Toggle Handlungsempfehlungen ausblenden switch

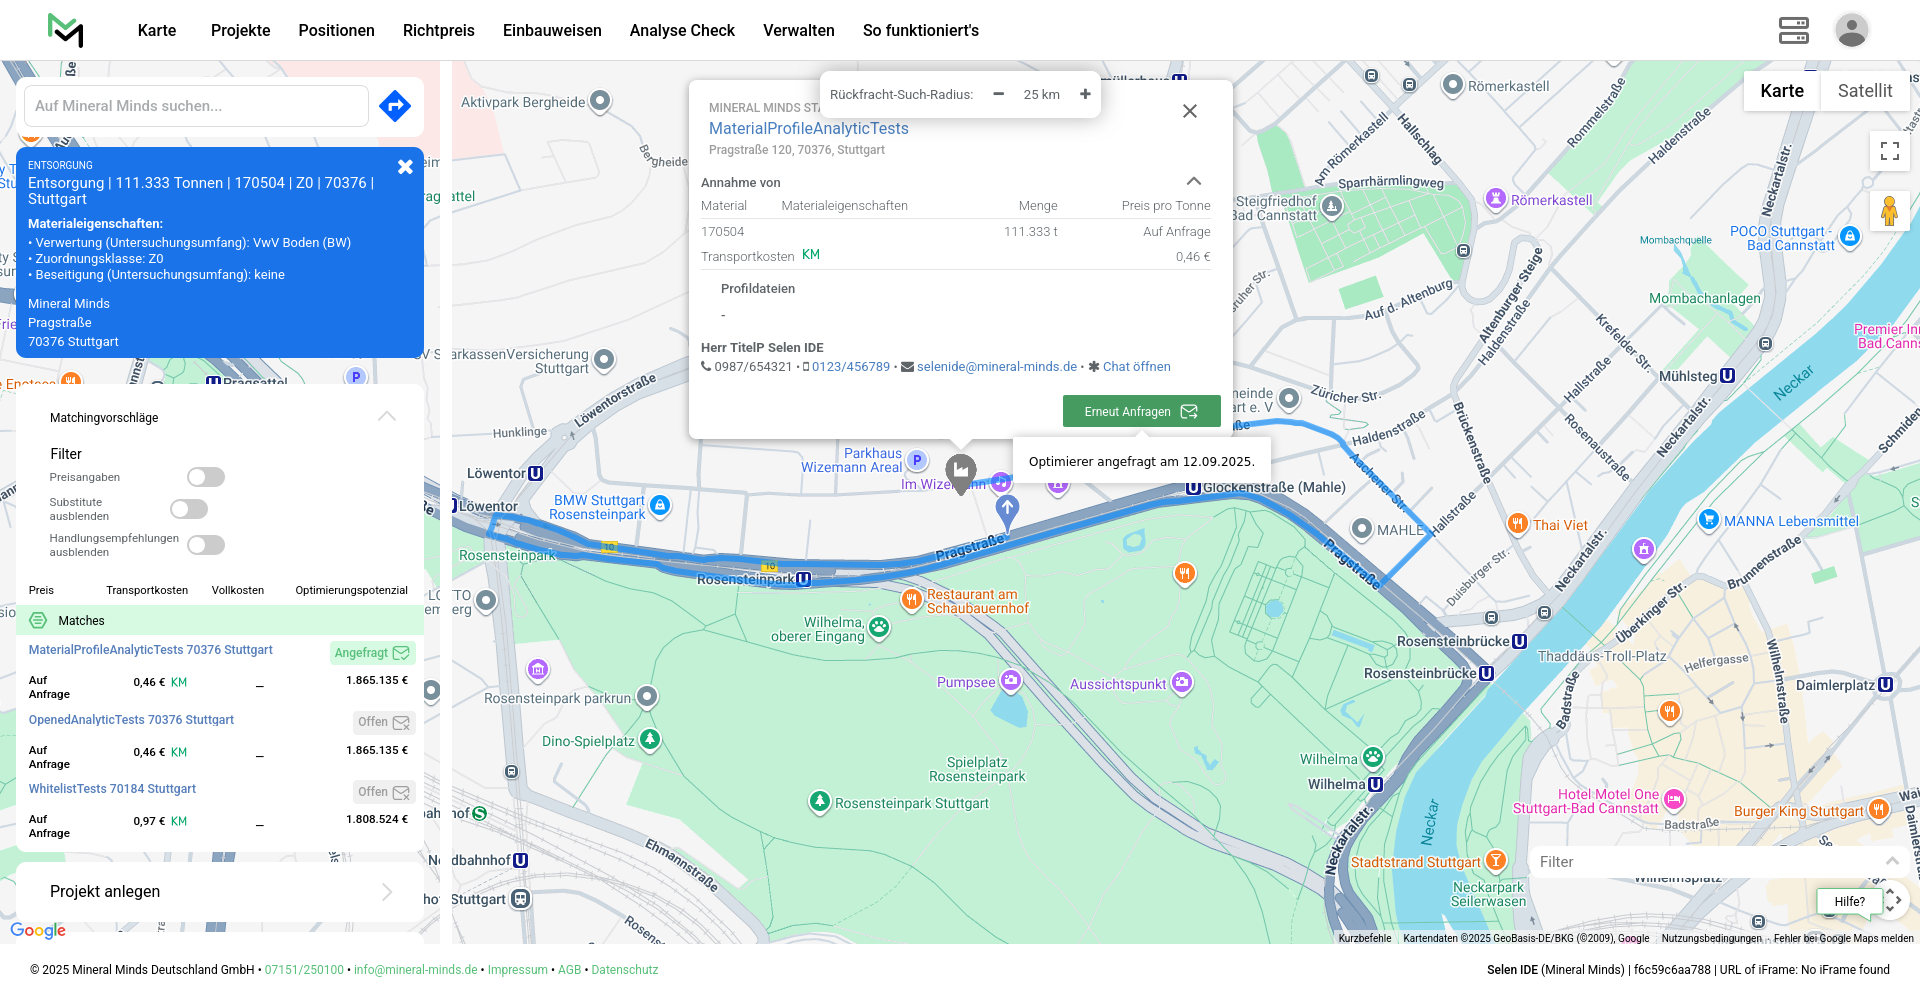(206, 545)
